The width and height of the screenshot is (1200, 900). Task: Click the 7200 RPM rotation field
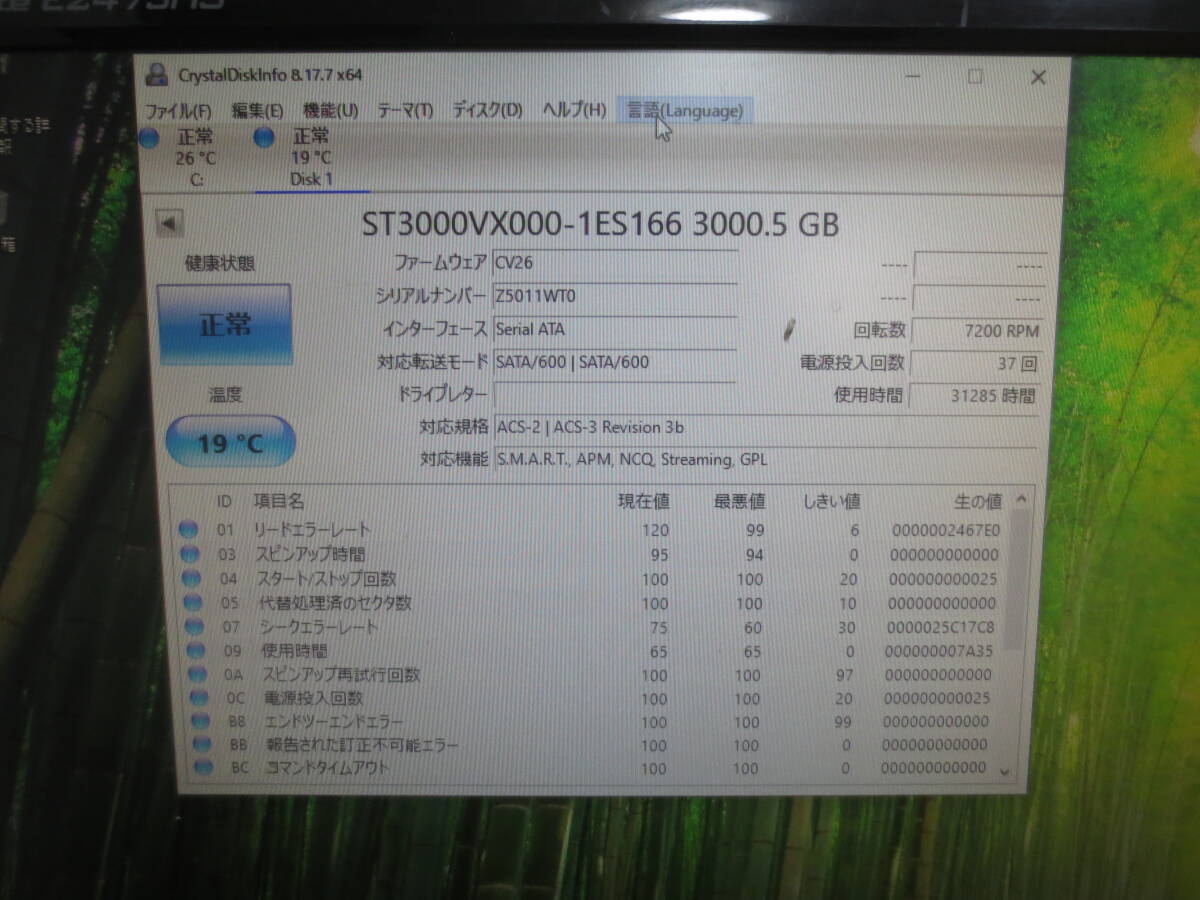pyautogui.click(x=976, y=330)
